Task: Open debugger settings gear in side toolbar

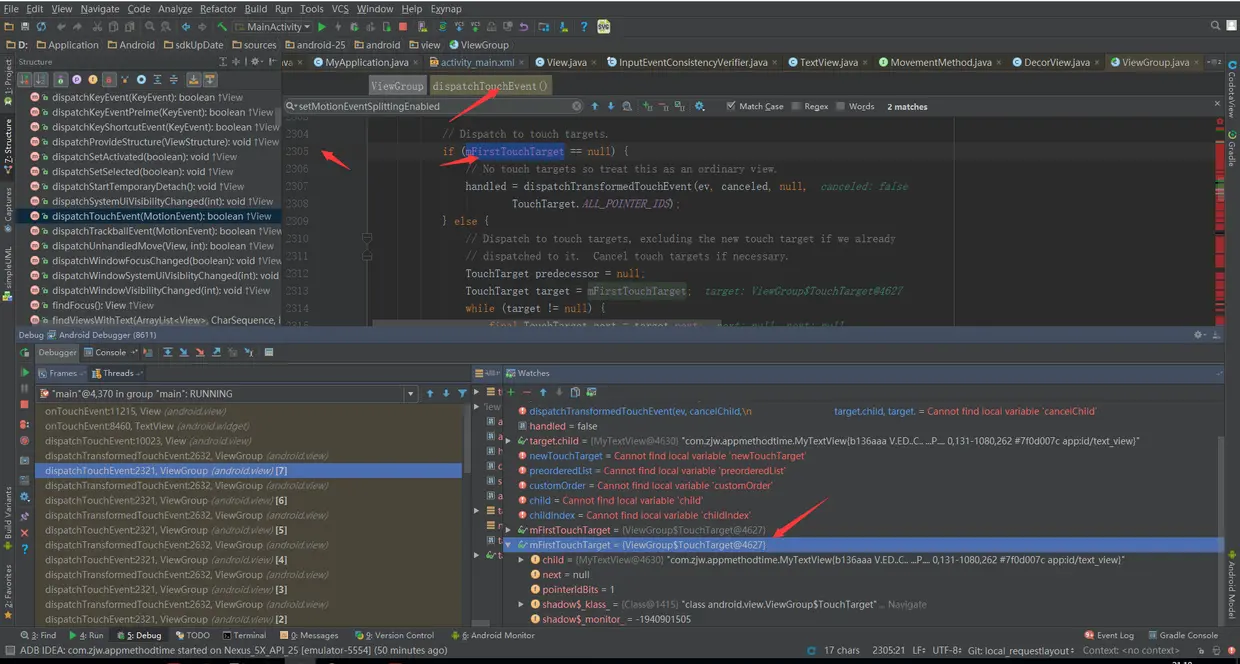Action: 25,497
